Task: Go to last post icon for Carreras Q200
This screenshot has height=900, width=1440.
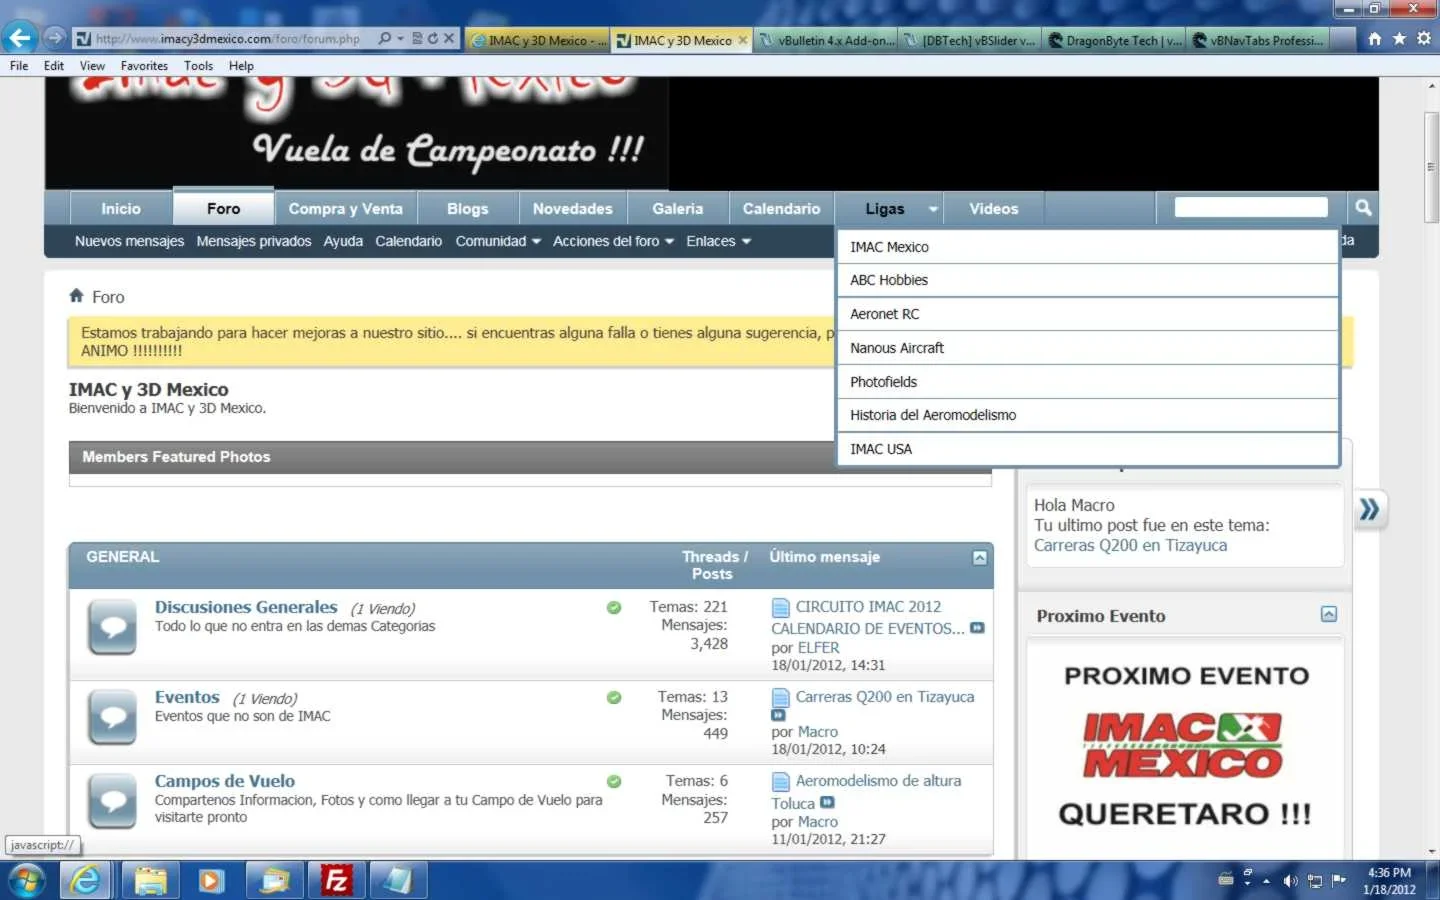Action: (779, 715)
